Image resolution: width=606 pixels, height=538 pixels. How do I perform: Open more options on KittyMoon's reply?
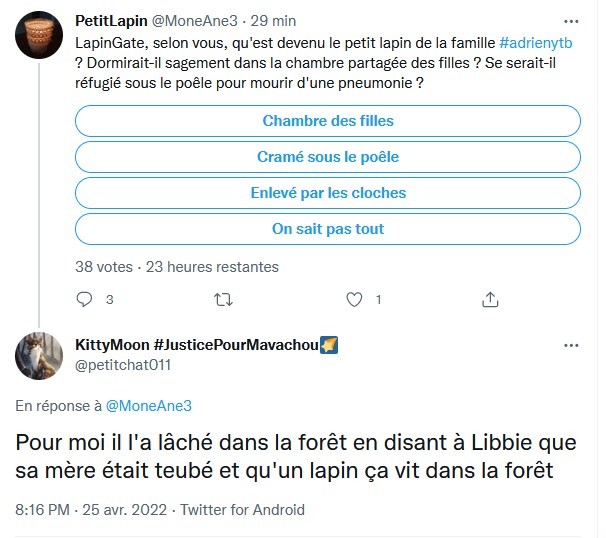pyautogui.click(x=570, y=344)
